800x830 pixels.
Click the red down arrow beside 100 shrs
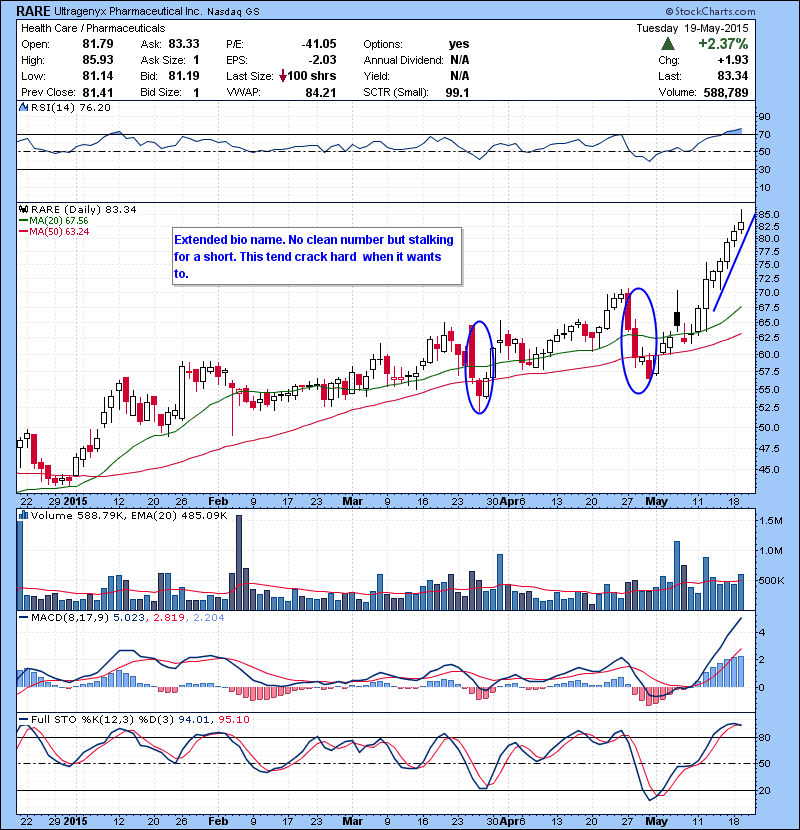283,76
